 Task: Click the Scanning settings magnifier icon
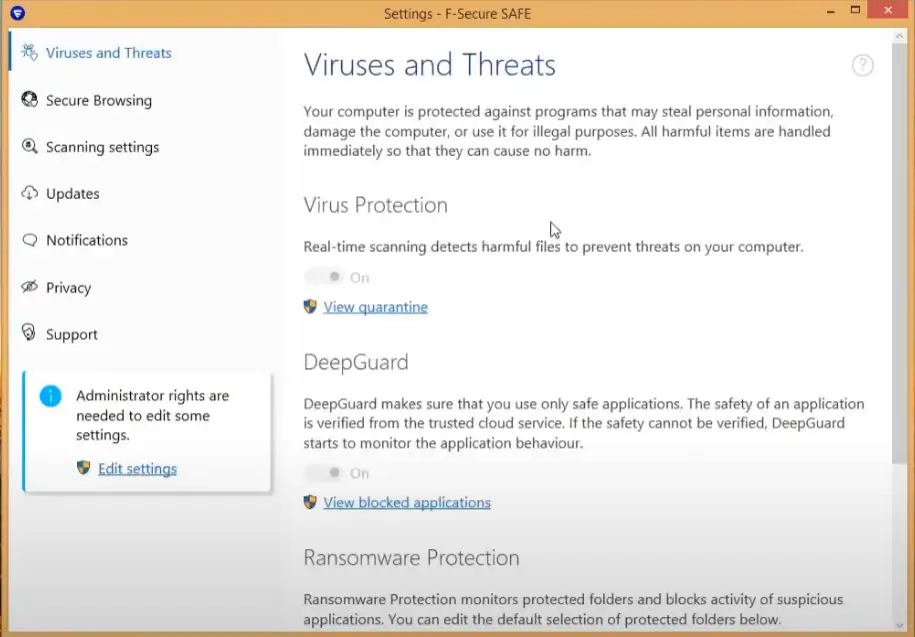tap(29, 147)
